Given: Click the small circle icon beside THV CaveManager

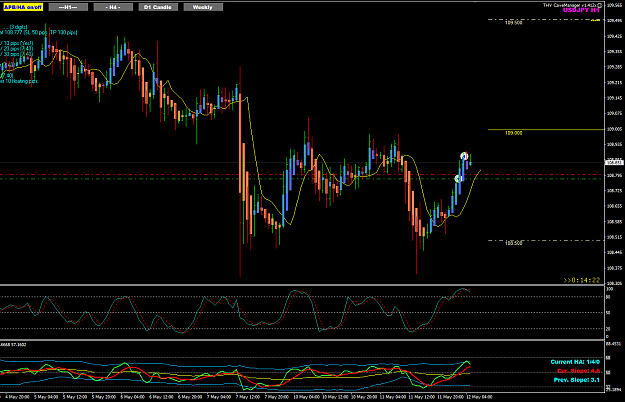Looking at the screenshot, I should pyautogui.click(x=600, y=5).
